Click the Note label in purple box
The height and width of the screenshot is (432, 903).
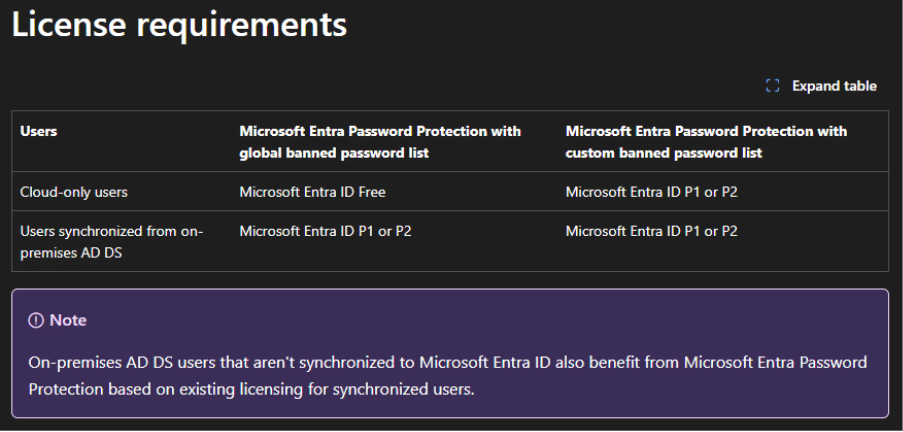click(68, 320)
